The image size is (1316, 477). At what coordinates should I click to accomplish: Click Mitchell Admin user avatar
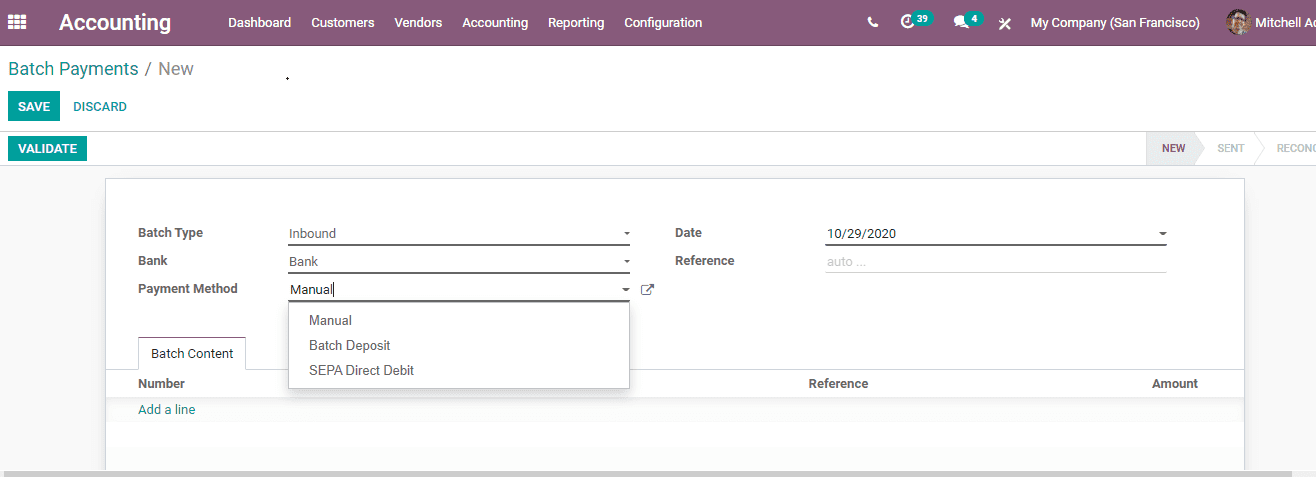pyautogui.click(x=1238, y=22)
